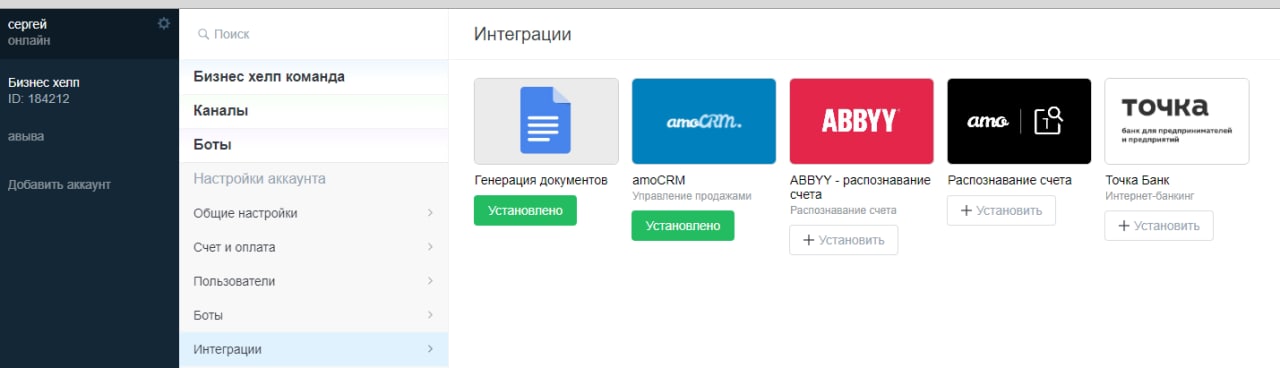Open Боты settings submenu item
The width and height of the screenshot is (1280, 368).
(x=314, y=315)
